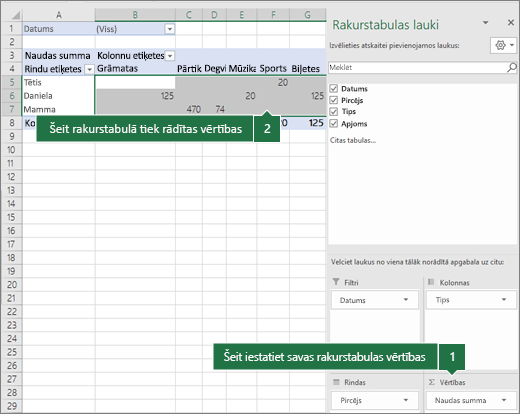
Task: Open Naudas summa dropdown in Vērtības area
Action: [x=504, y=400]
